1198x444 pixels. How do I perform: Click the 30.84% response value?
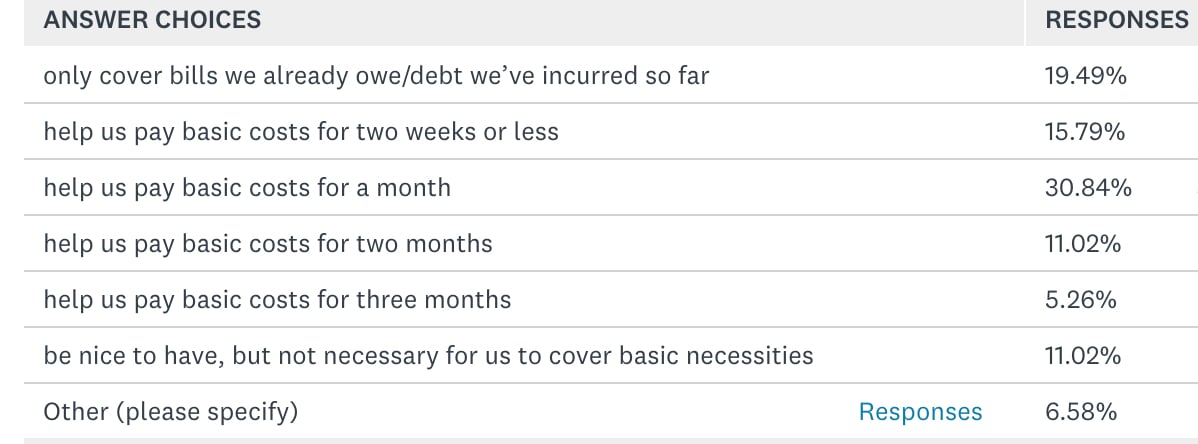click(1088, 187)
